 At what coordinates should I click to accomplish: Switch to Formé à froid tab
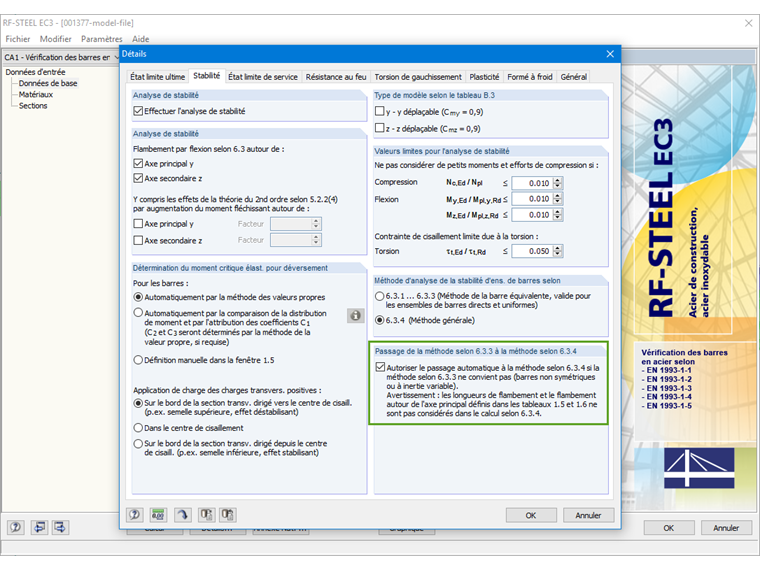coord(530,77)
